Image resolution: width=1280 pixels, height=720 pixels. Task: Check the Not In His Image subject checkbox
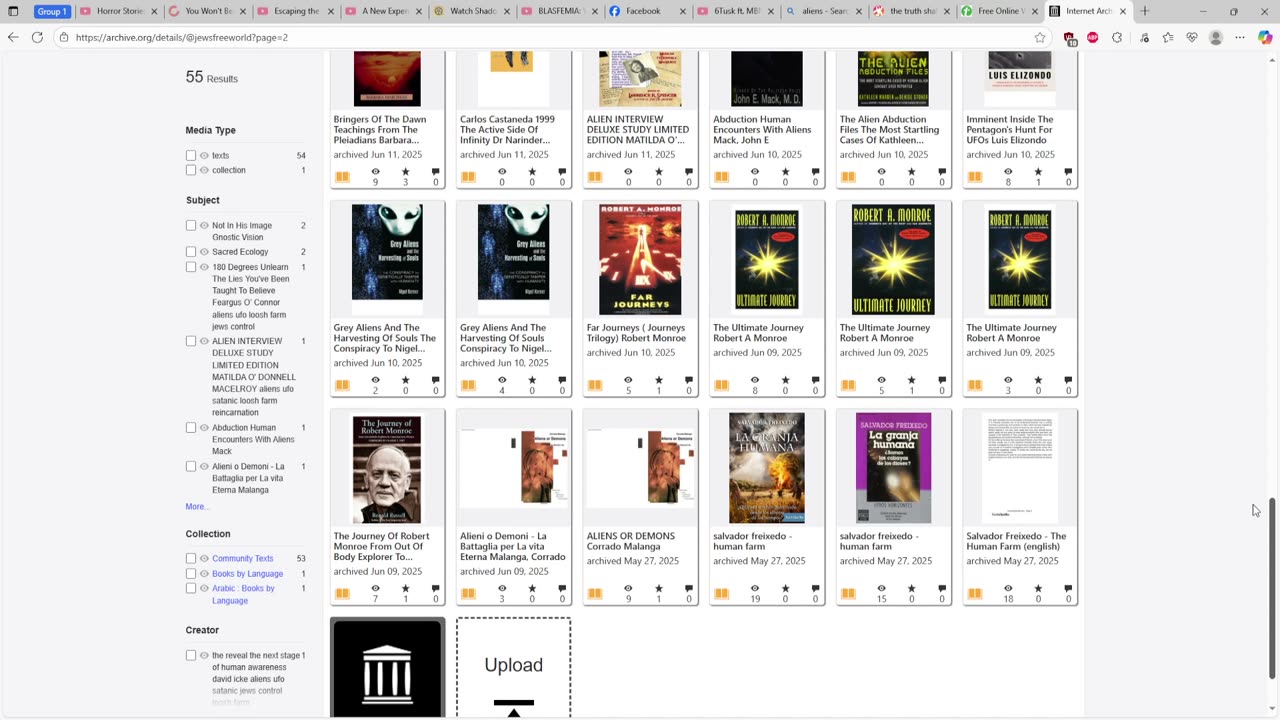(x=191, y=226)
